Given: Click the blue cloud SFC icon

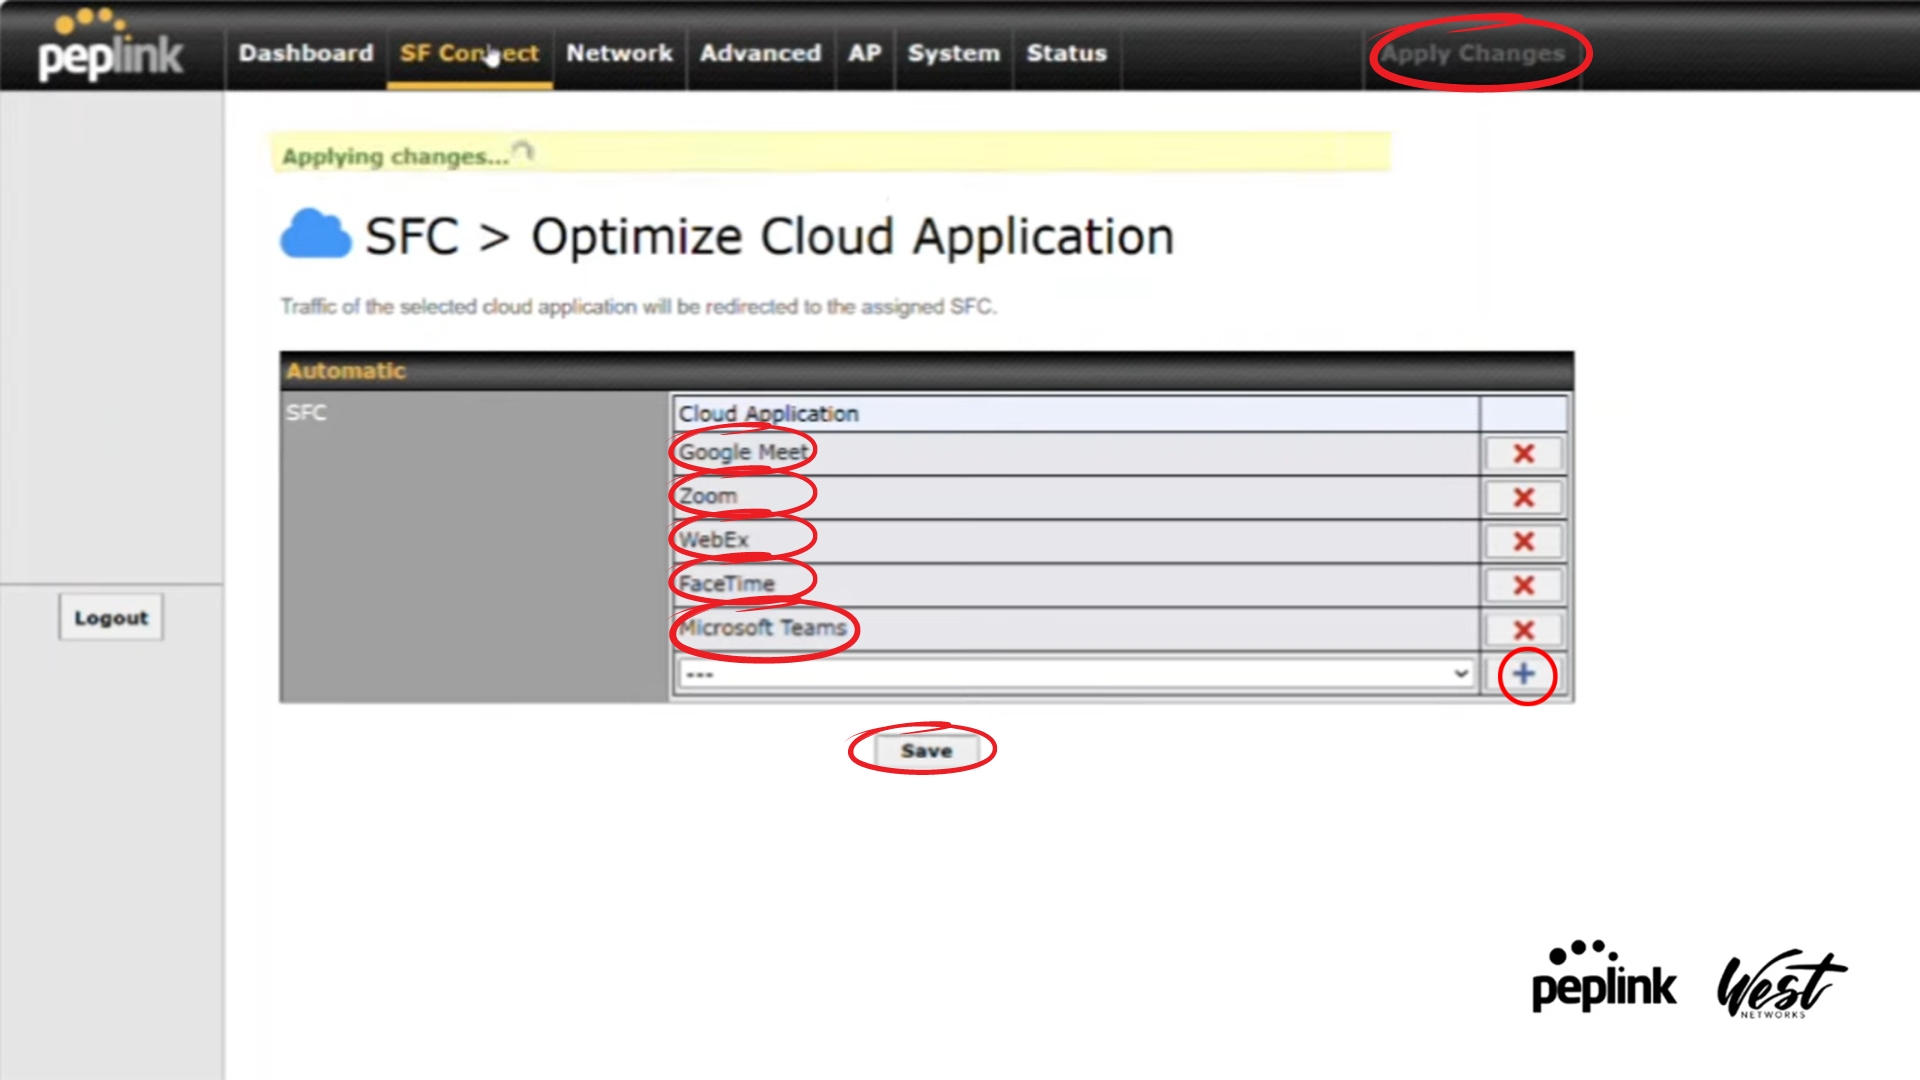Looking at the screenshot, I should [315, 236].
